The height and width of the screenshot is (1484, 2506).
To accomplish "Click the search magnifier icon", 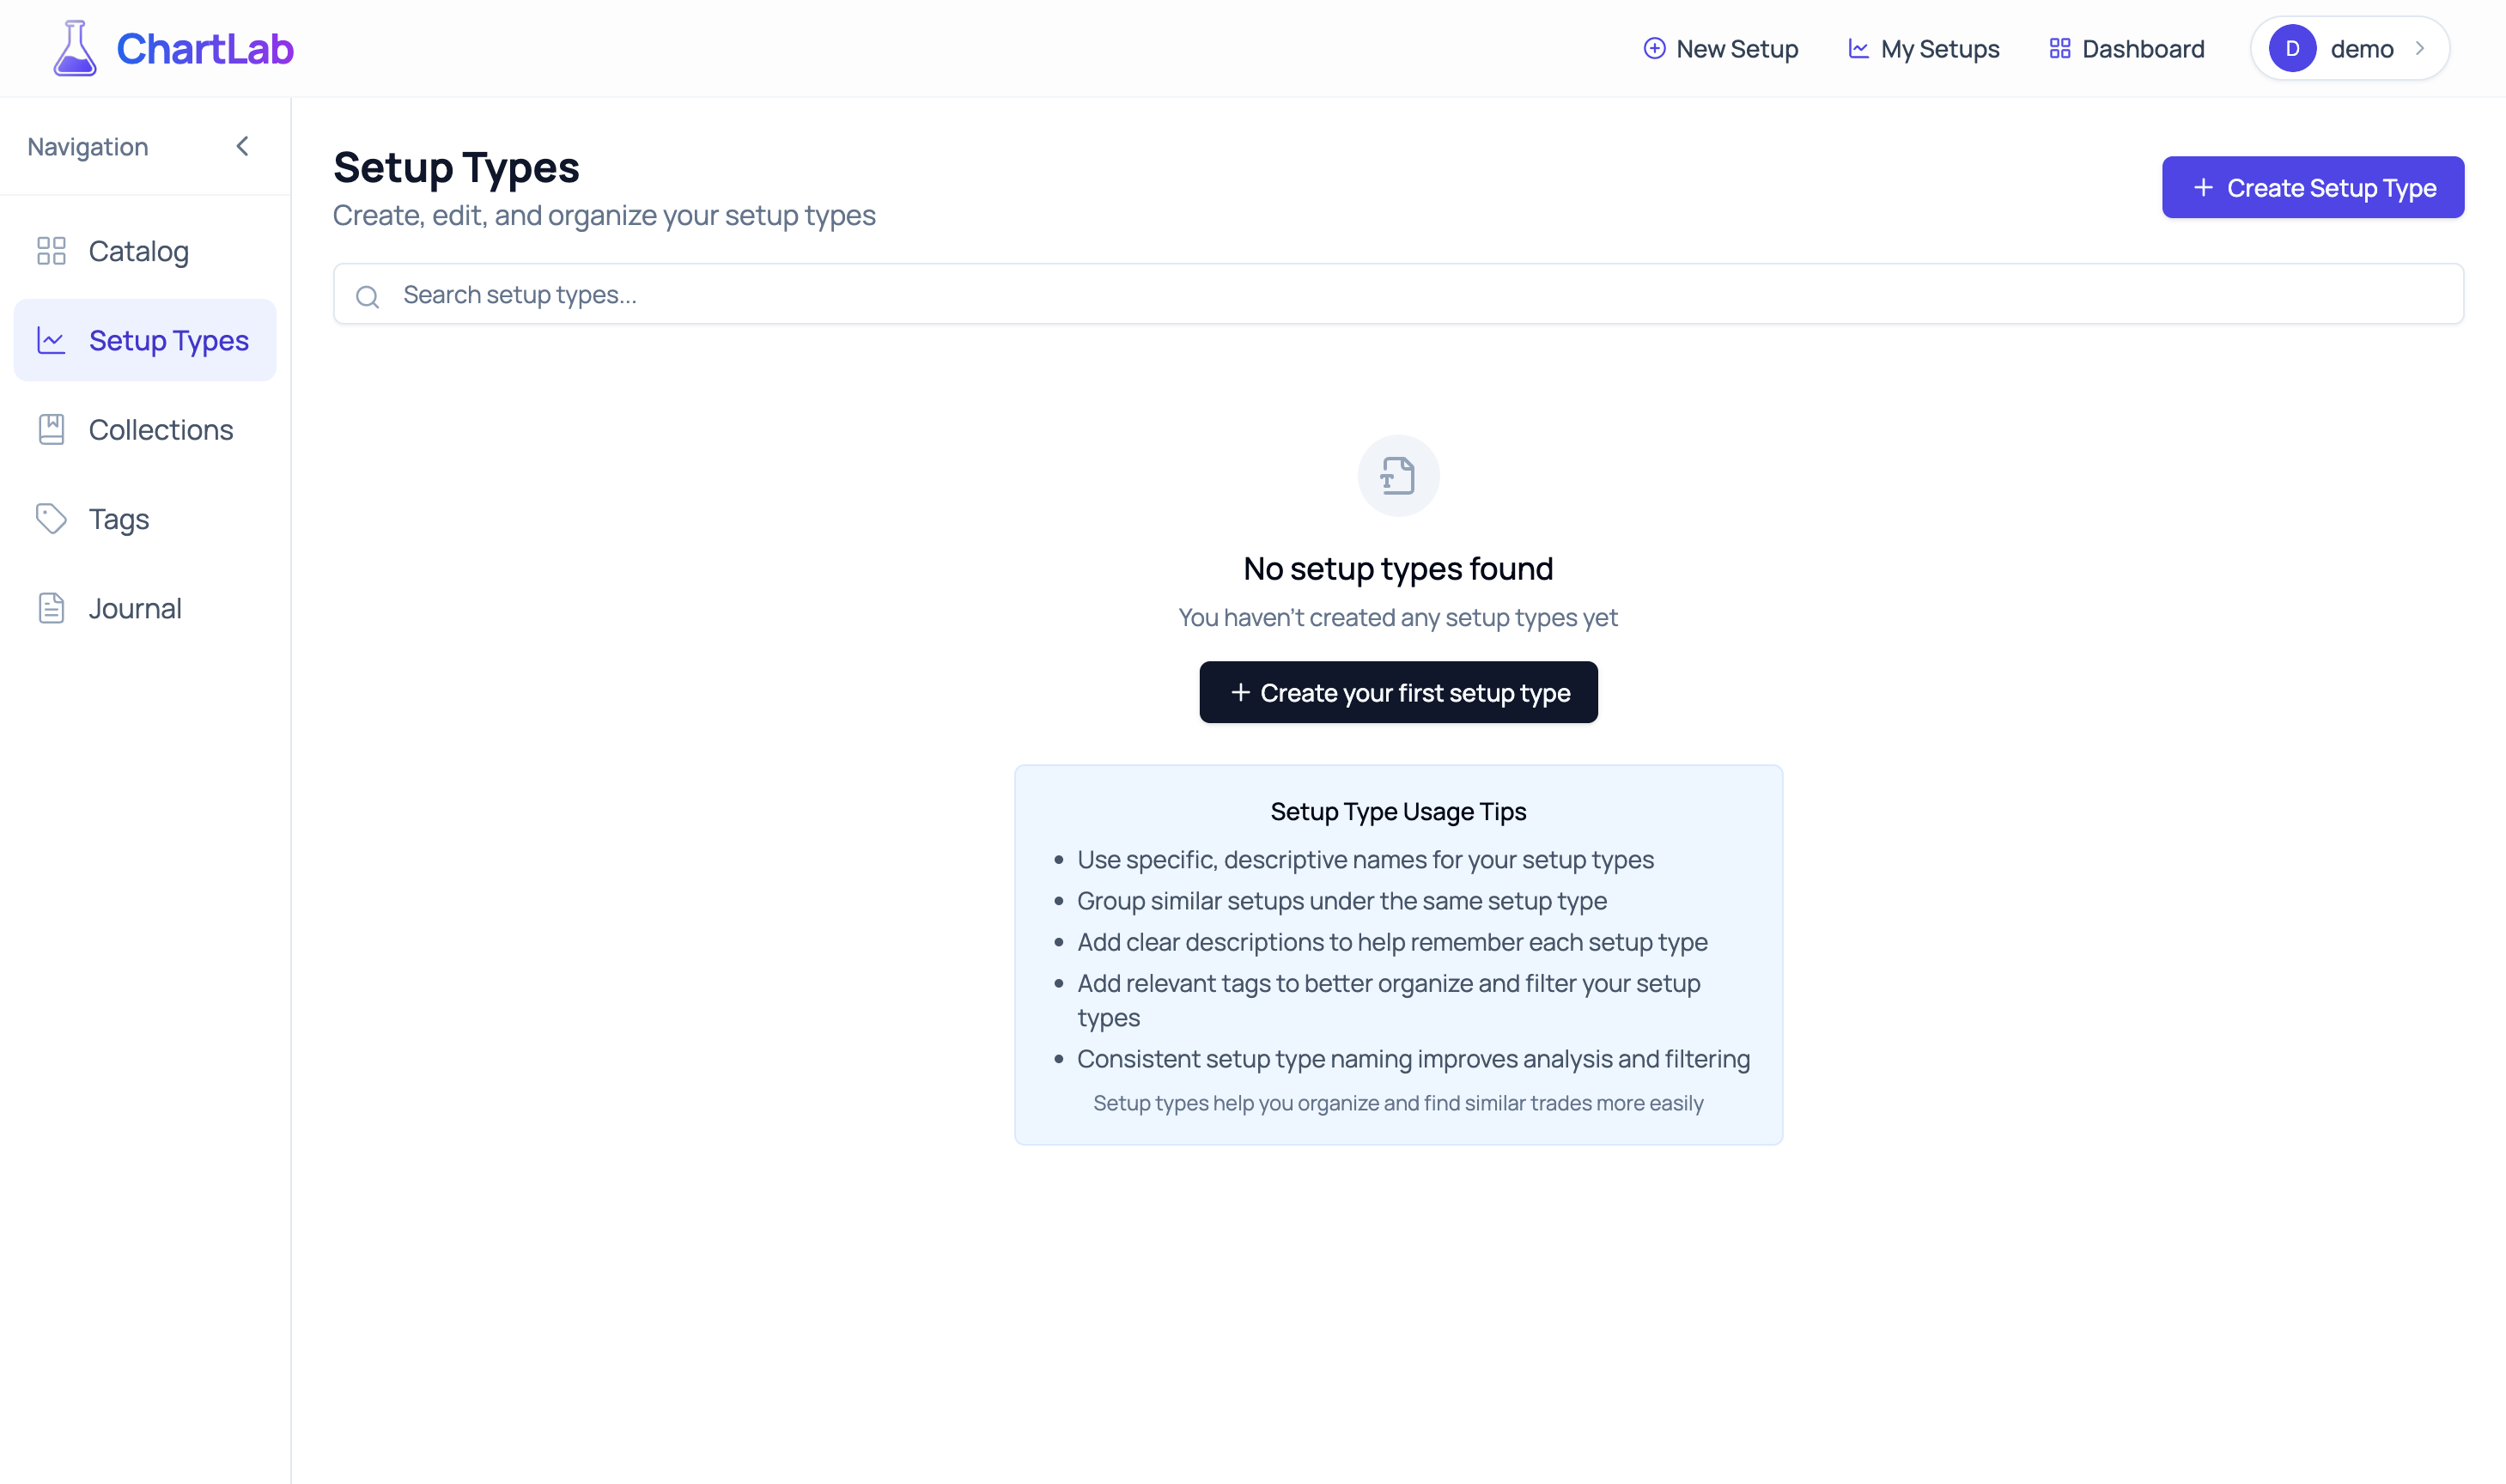I will coord(367,296).
